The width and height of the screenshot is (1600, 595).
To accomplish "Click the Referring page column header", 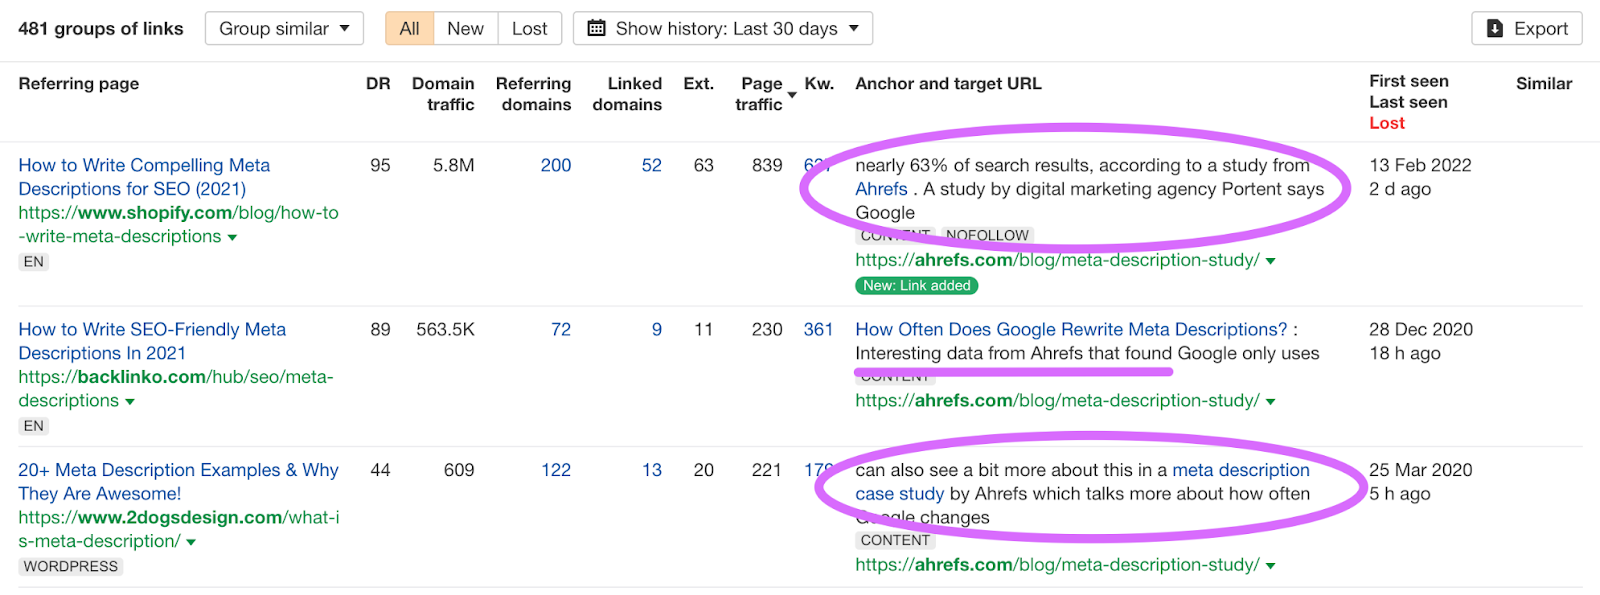I will 79,84.
